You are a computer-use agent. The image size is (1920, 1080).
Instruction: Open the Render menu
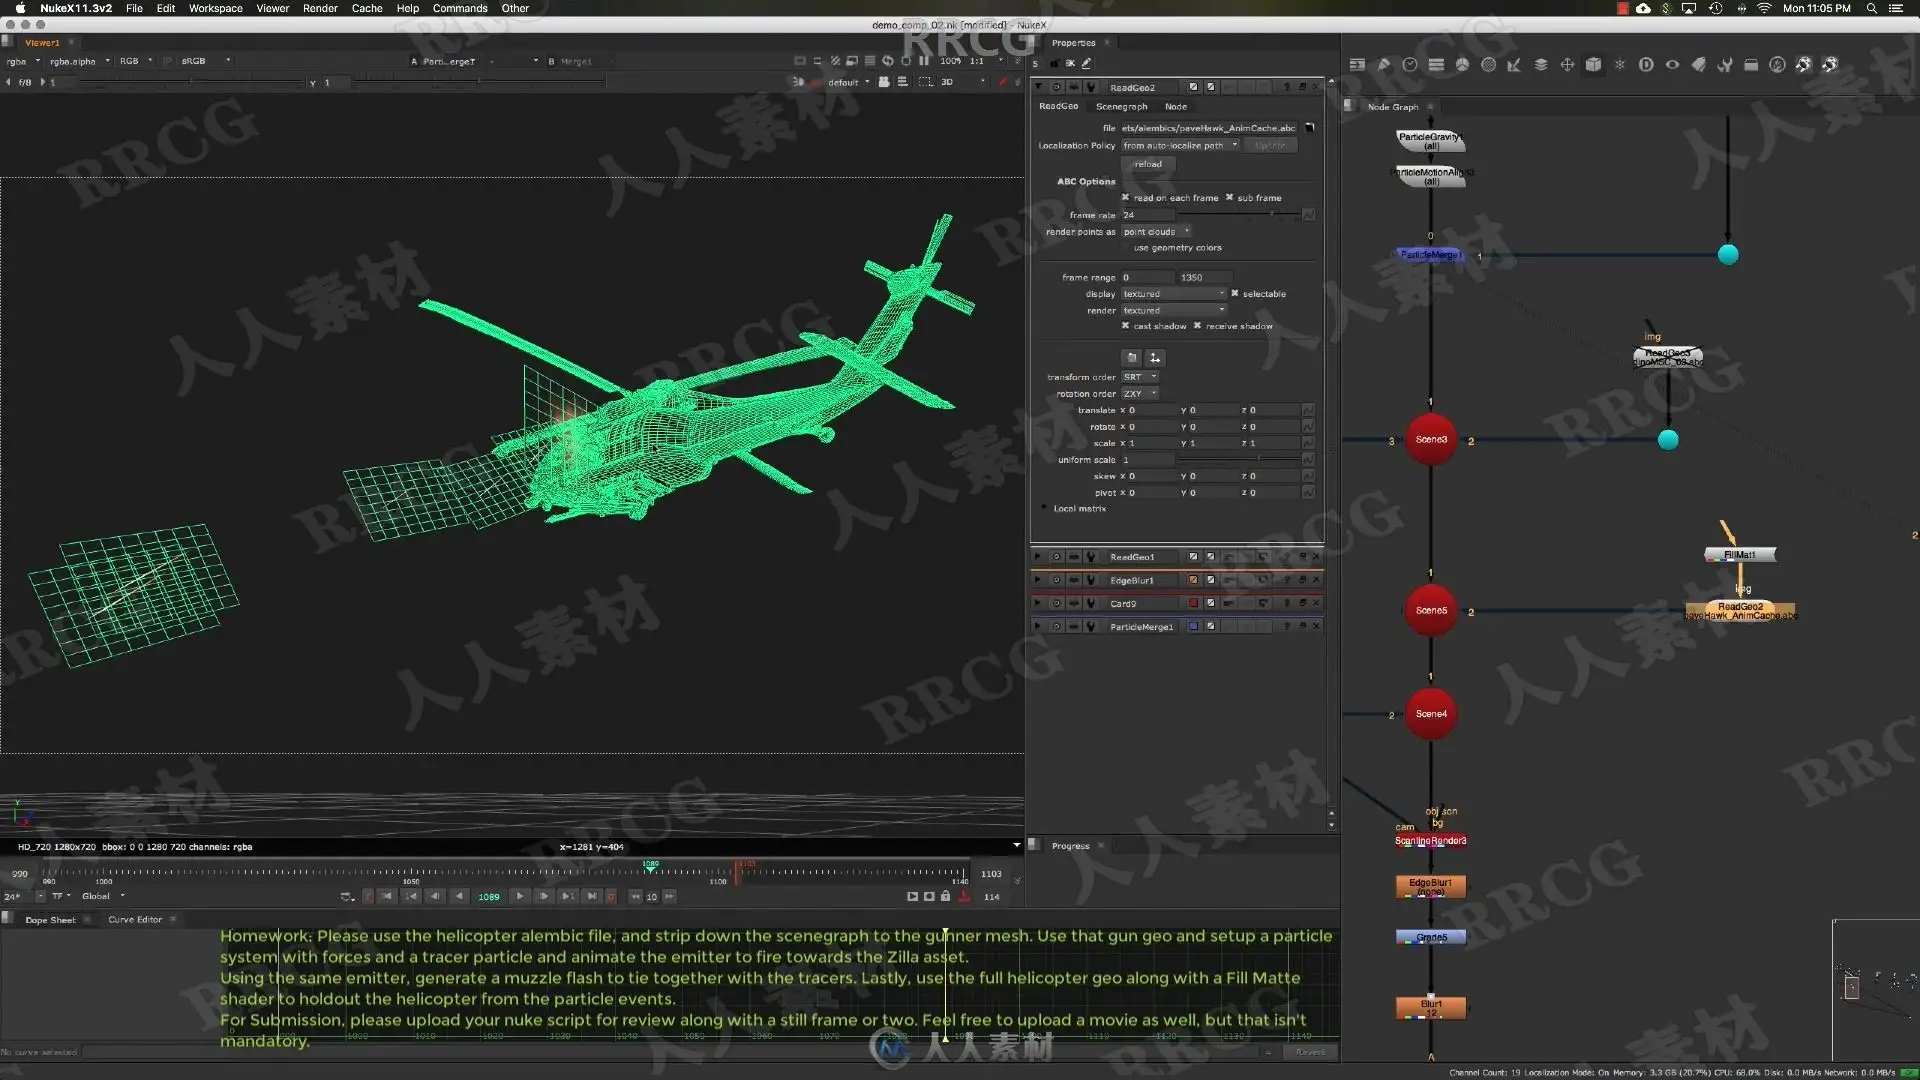[x=320, y=8]
